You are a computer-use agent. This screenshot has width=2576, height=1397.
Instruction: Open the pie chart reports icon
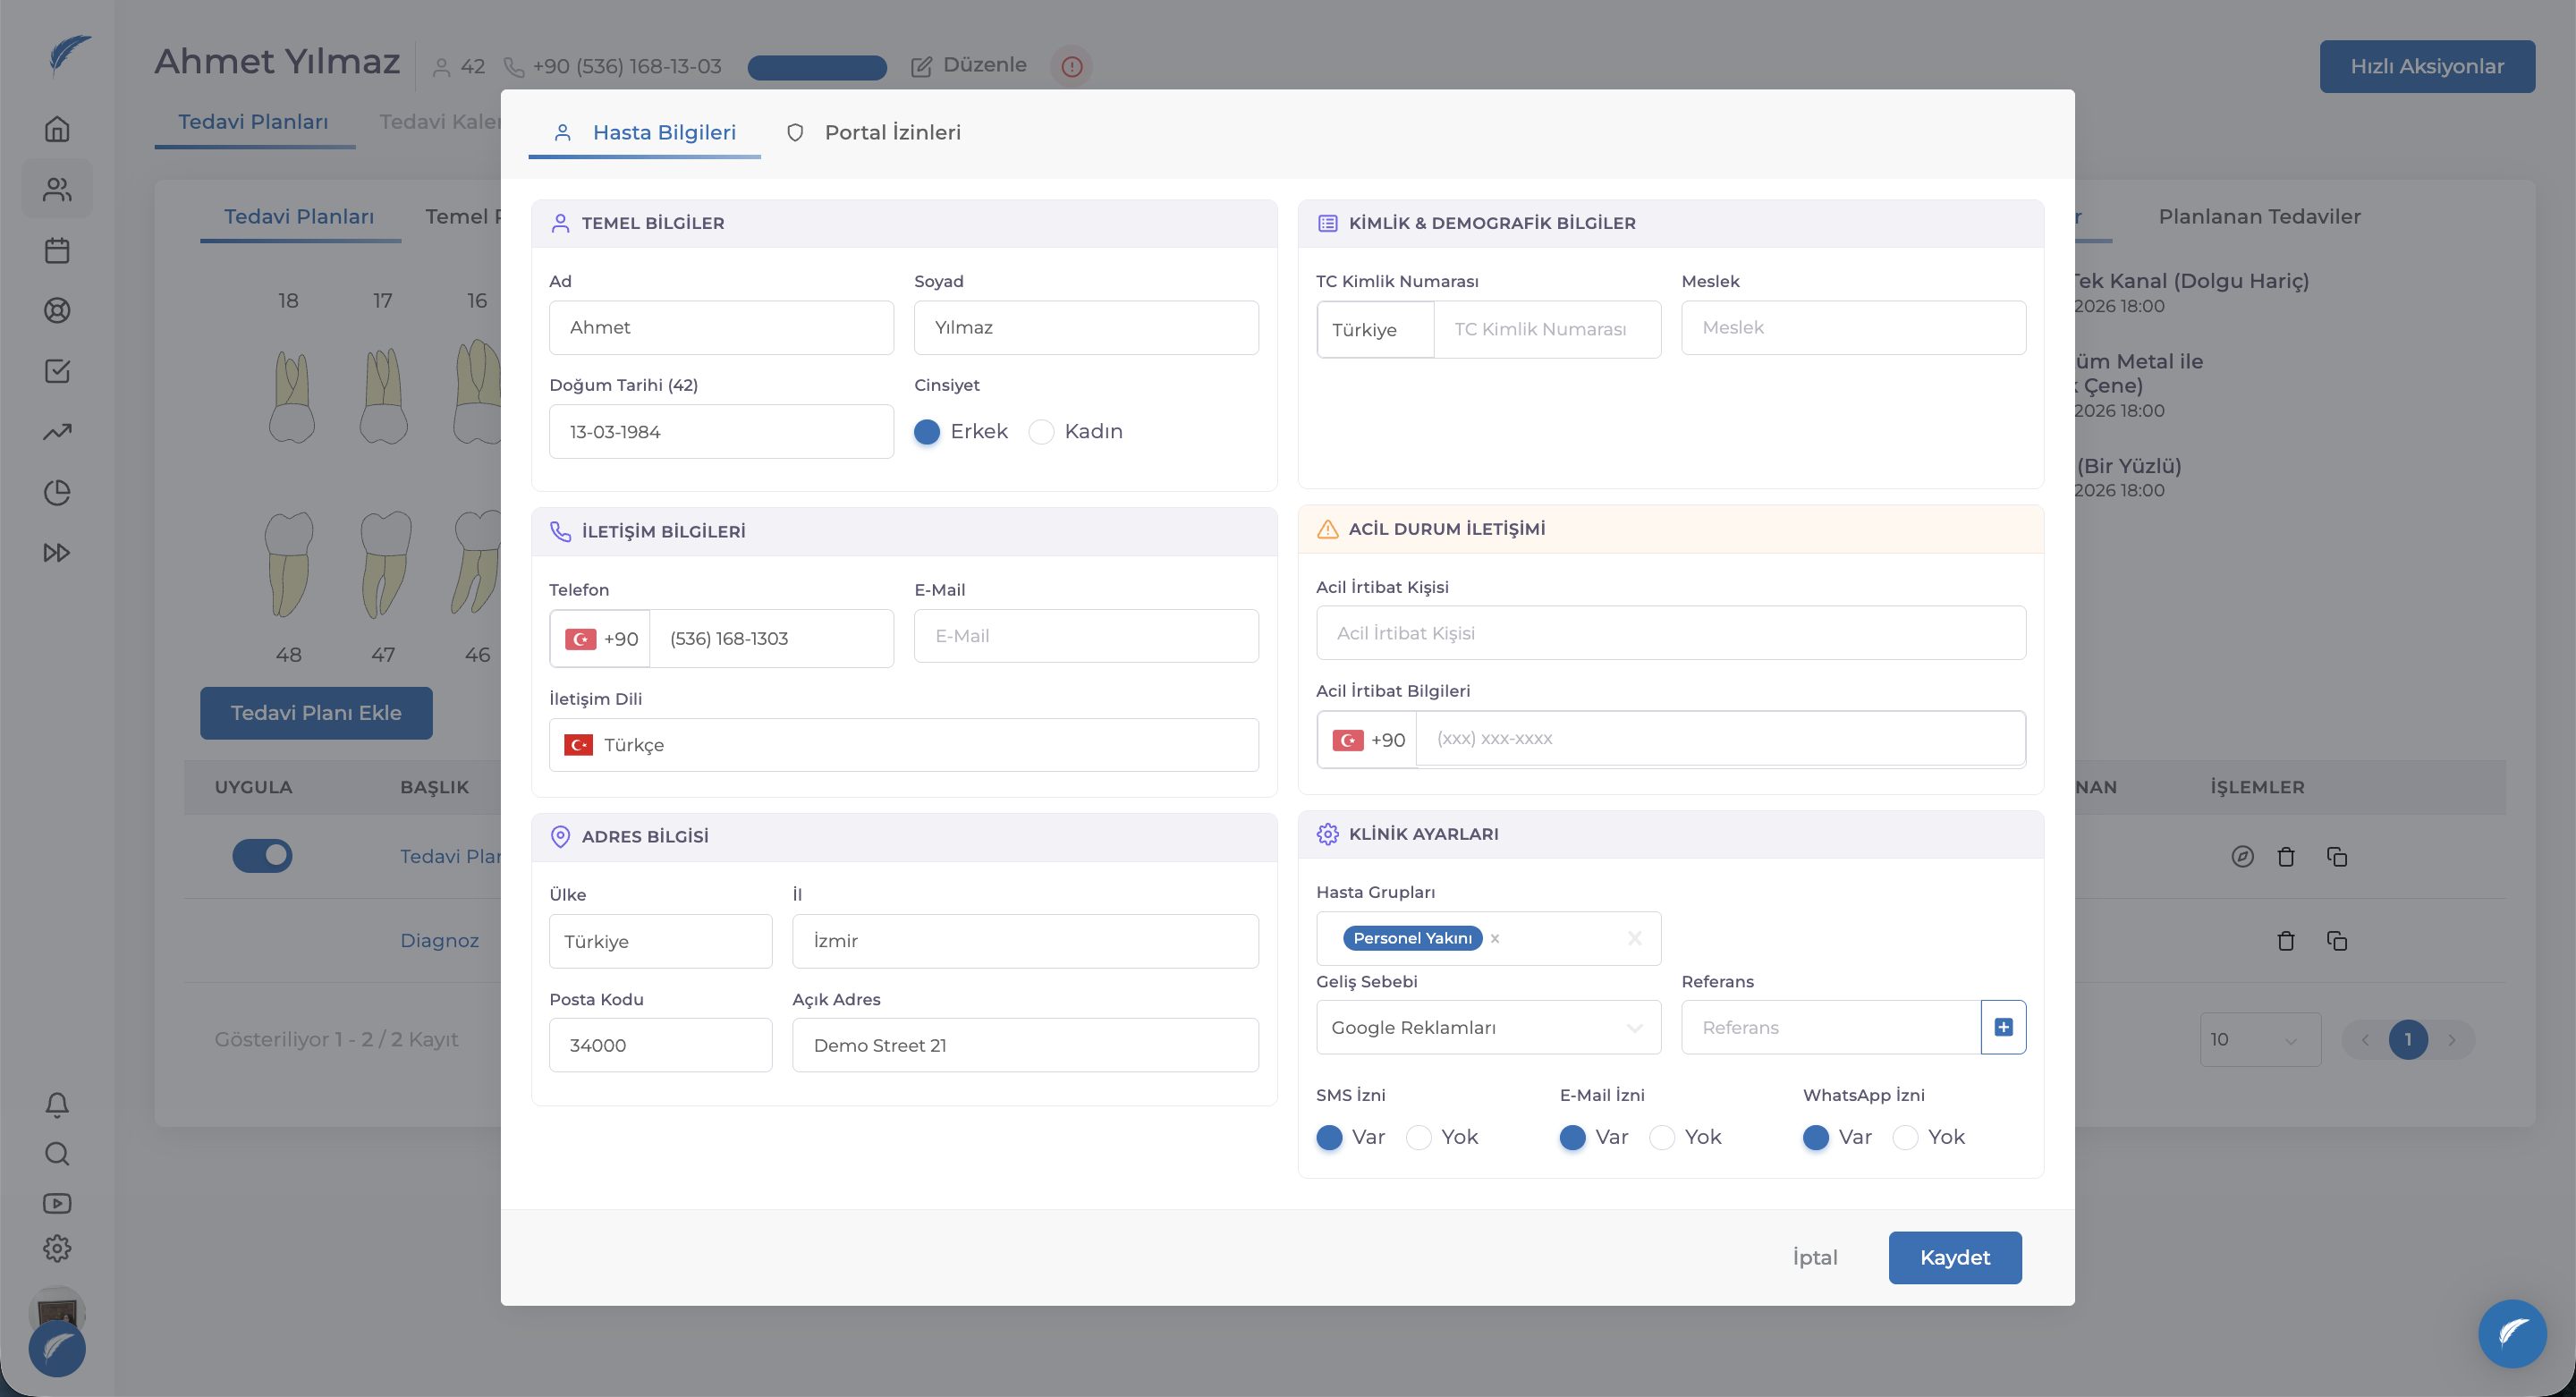pos(57,492)
